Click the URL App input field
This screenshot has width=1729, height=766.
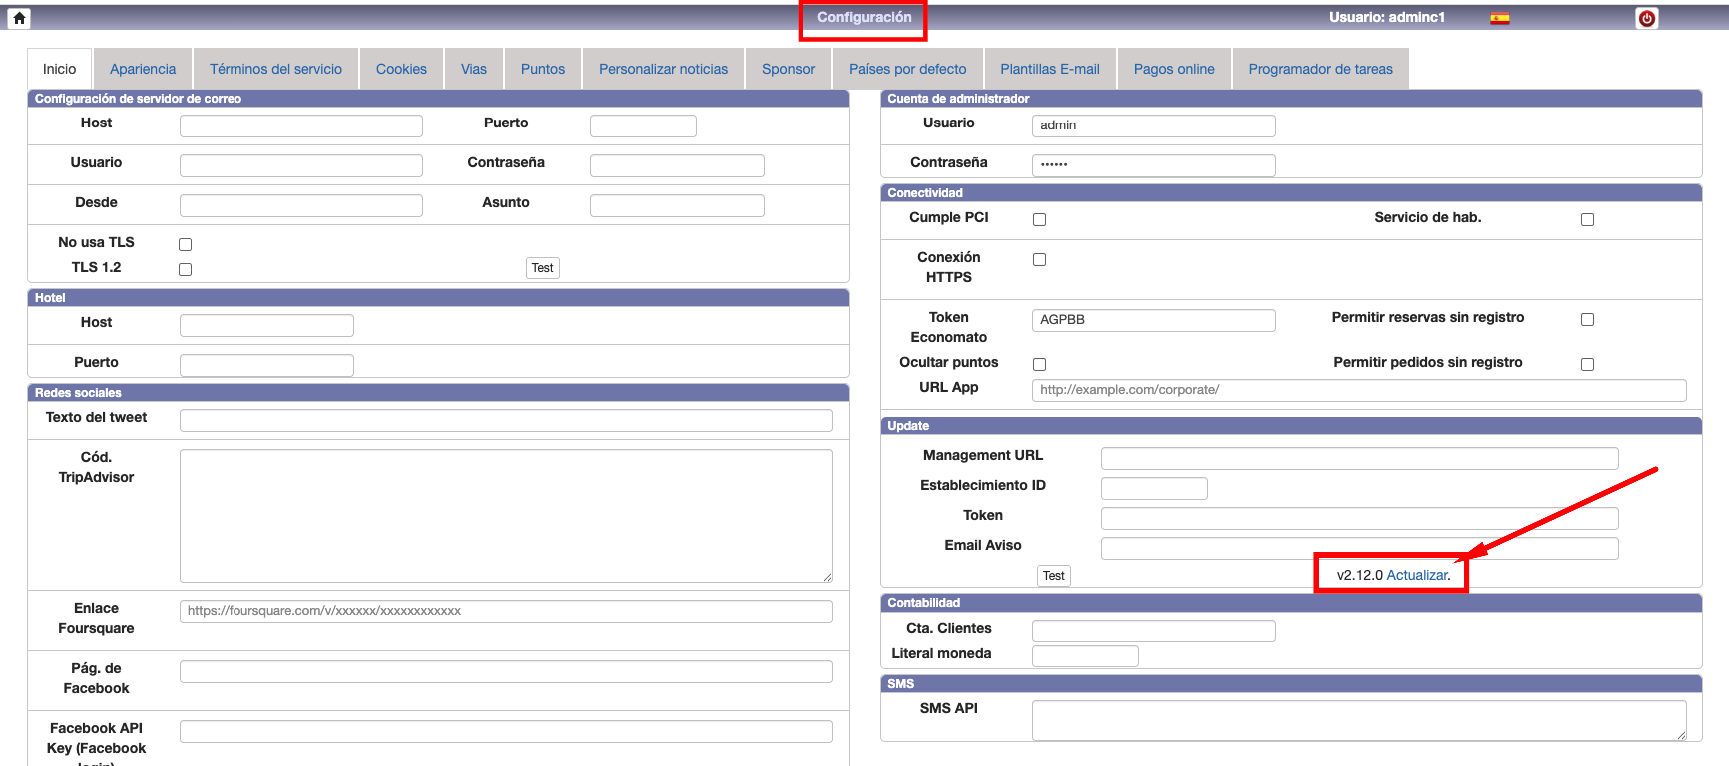click(1358, 390)
